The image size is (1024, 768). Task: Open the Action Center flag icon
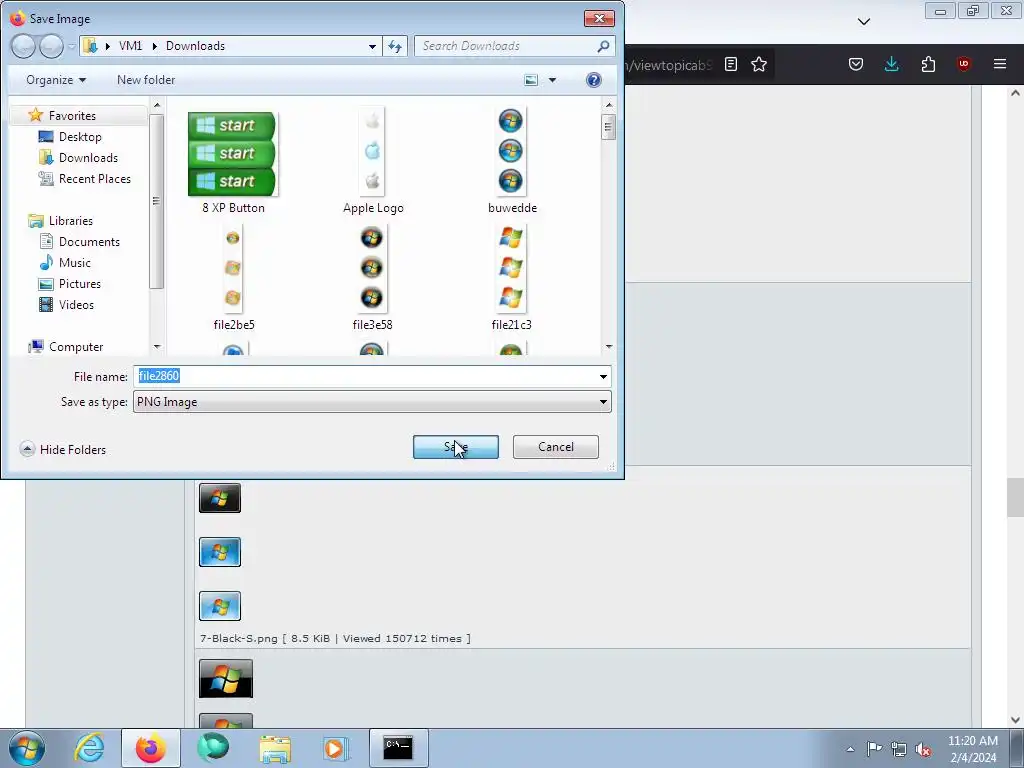[874, 749]
